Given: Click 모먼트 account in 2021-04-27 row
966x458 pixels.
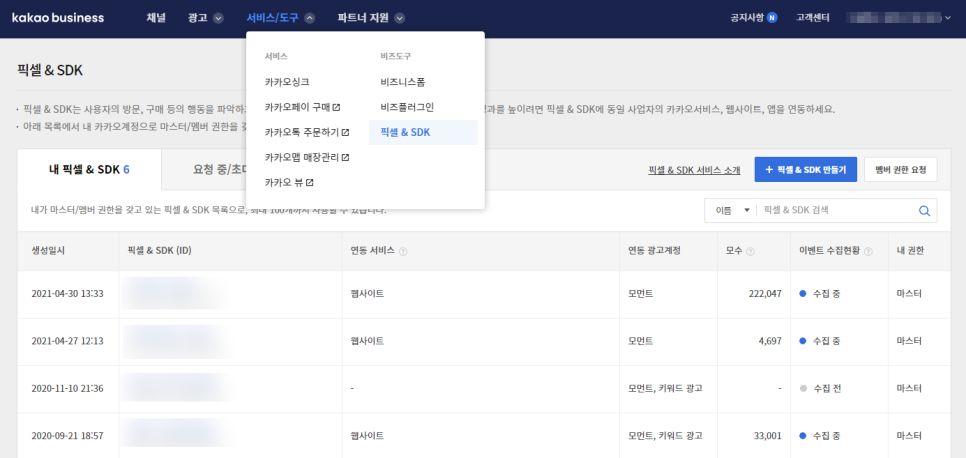Looking at the screenshot, I should 641,341.
